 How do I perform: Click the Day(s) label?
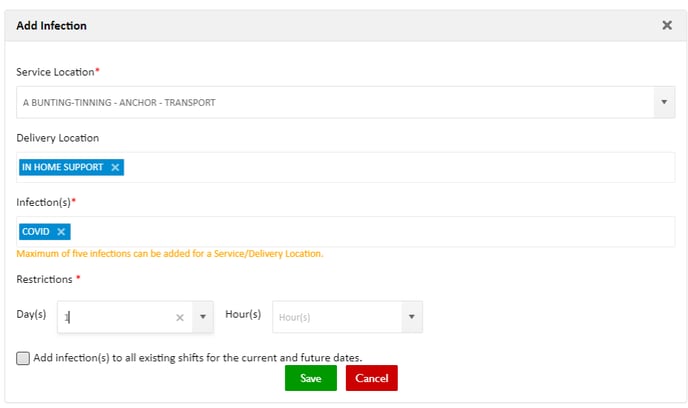pos(31,314)
